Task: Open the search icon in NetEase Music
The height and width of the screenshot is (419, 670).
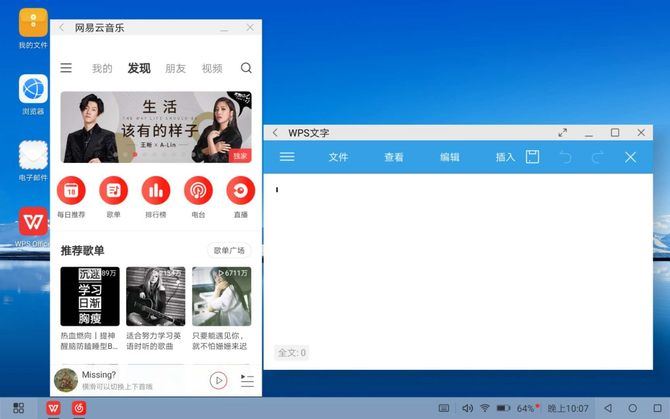Action: (246, 68)
